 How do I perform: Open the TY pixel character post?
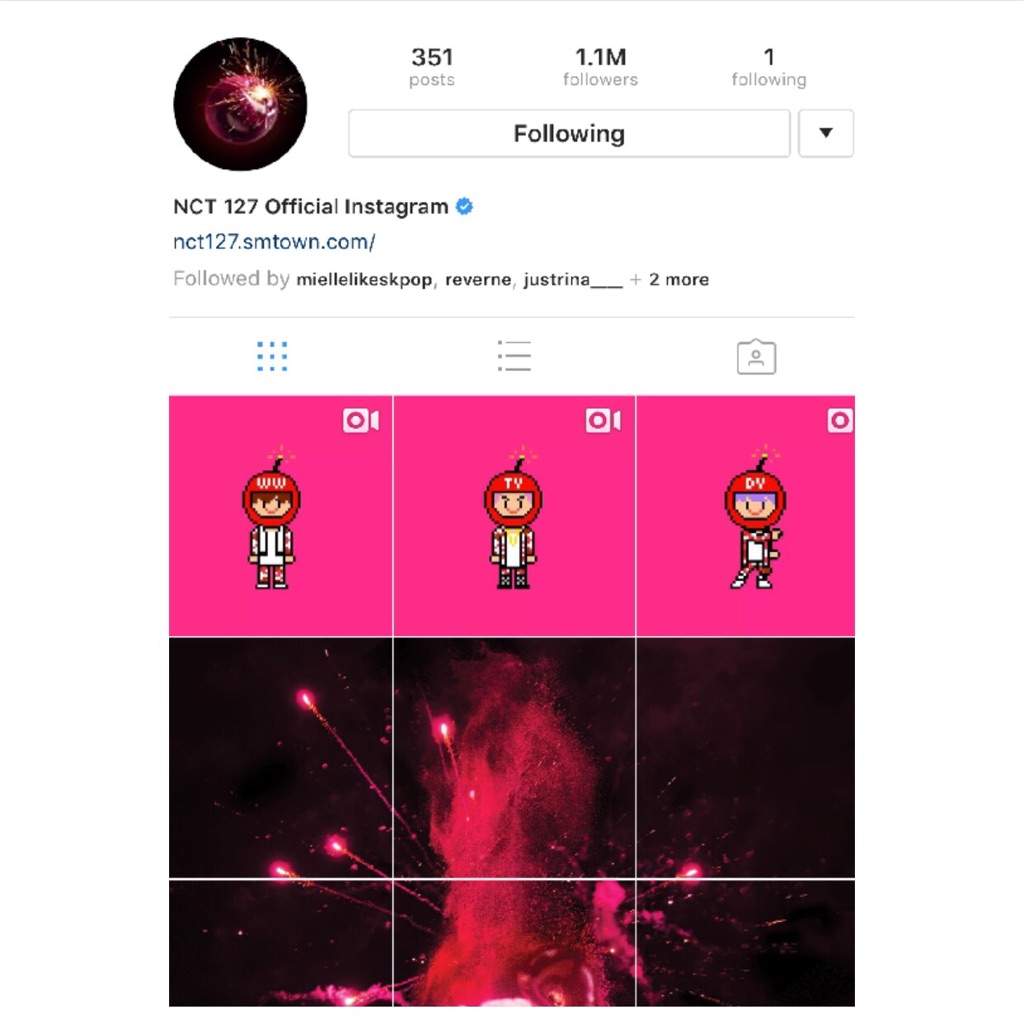(514, 515)
